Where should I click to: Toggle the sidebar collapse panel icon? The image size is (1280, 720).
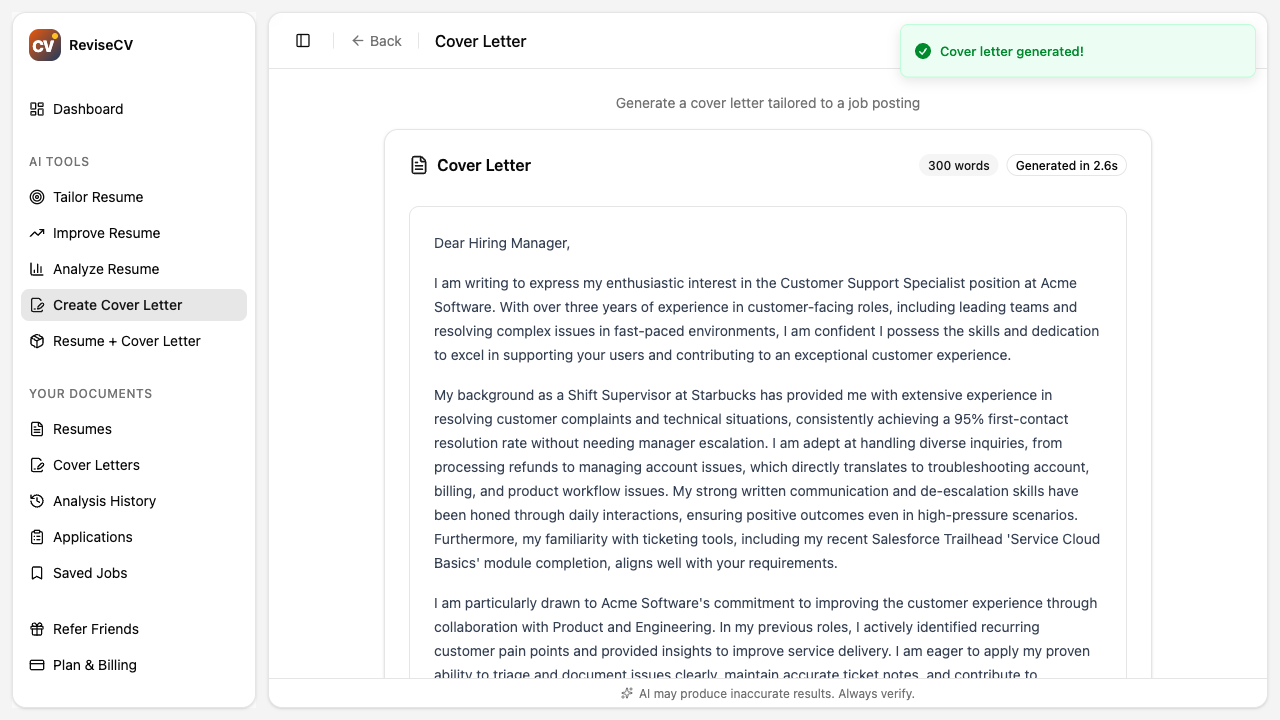coord(303,40)
